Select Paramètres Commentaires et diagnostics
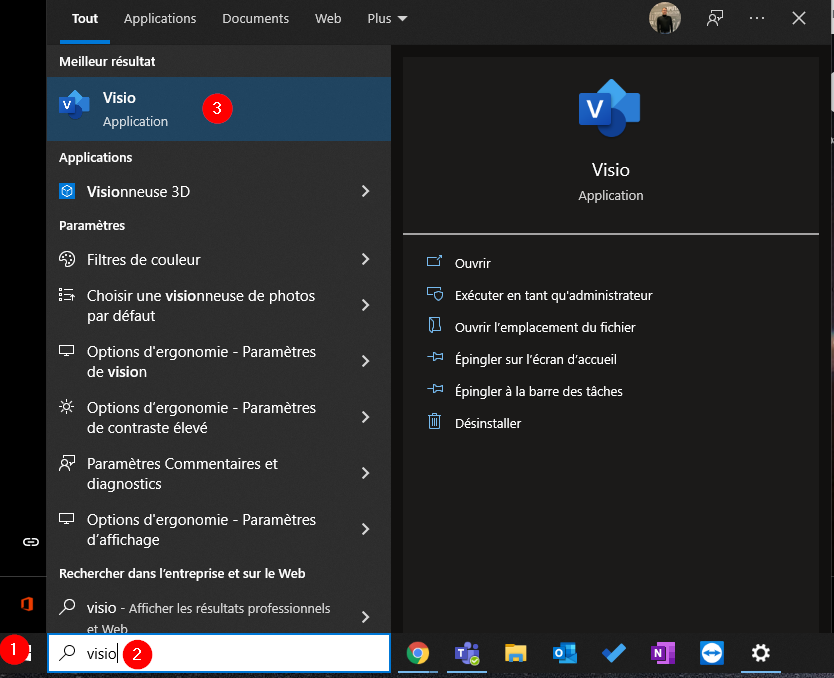Screen dimensions: 834x678 (x=219, y=473)
